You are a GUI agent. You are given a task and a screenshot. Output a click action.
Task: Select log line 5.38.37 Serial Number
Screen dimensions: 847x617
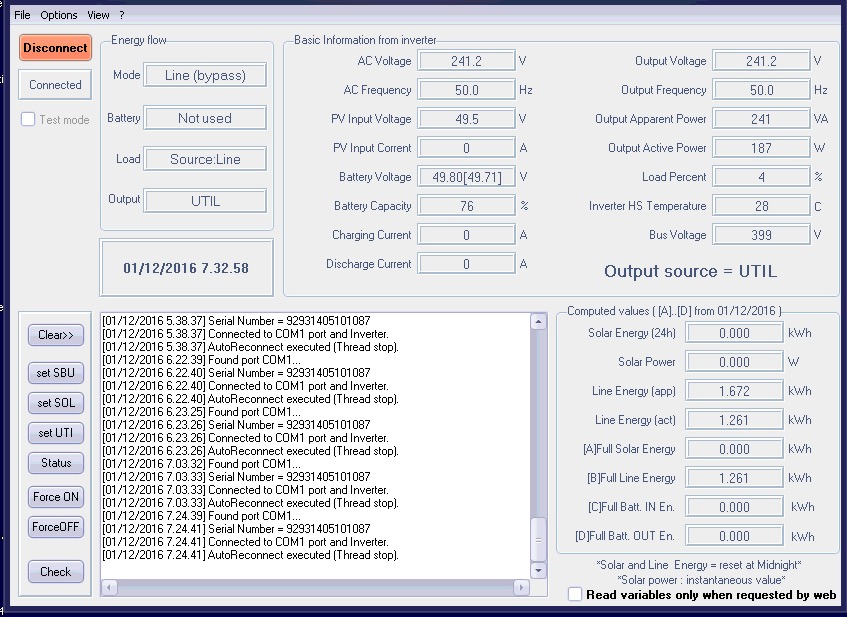point(236,321)
